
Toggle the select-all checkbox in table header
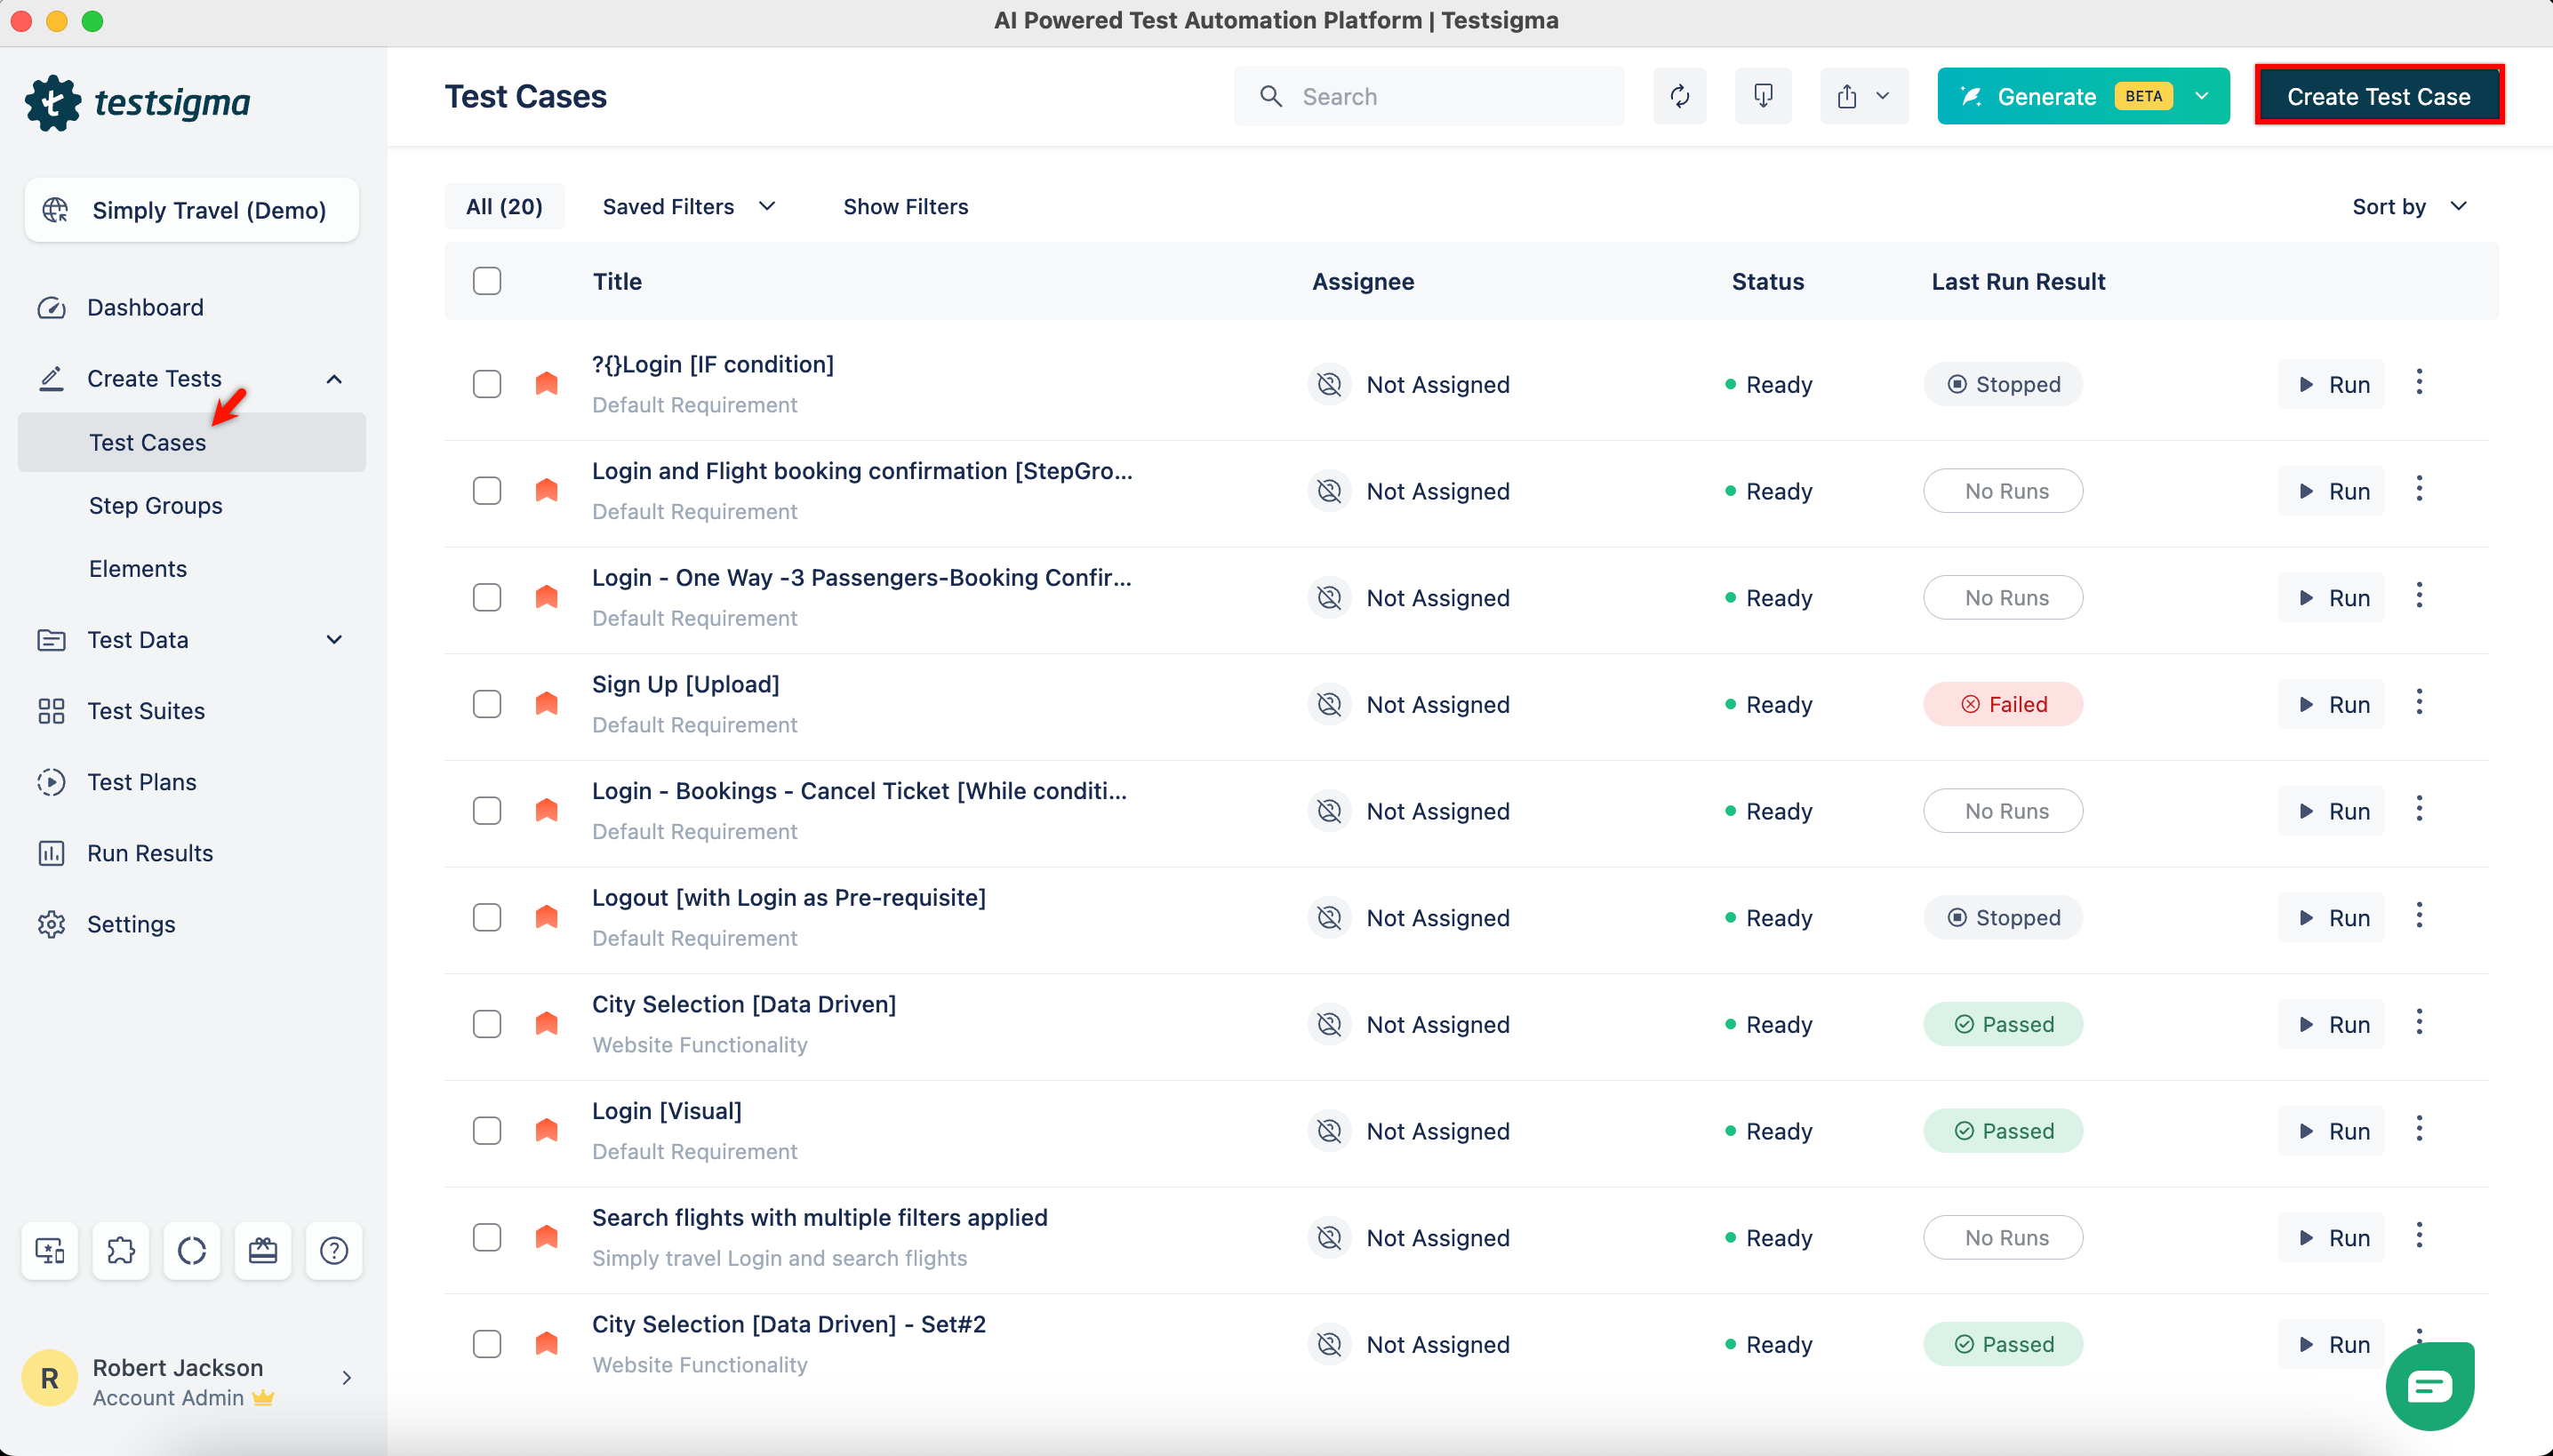[487, 281]
